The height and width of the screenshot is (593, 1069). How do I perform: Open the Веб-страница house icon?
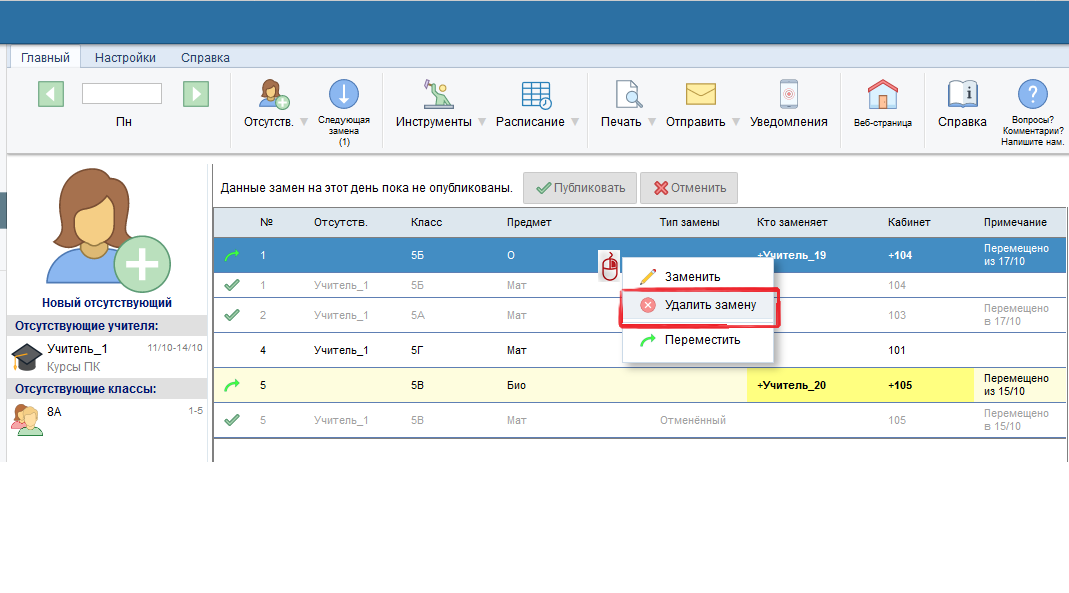coord(882,95)
